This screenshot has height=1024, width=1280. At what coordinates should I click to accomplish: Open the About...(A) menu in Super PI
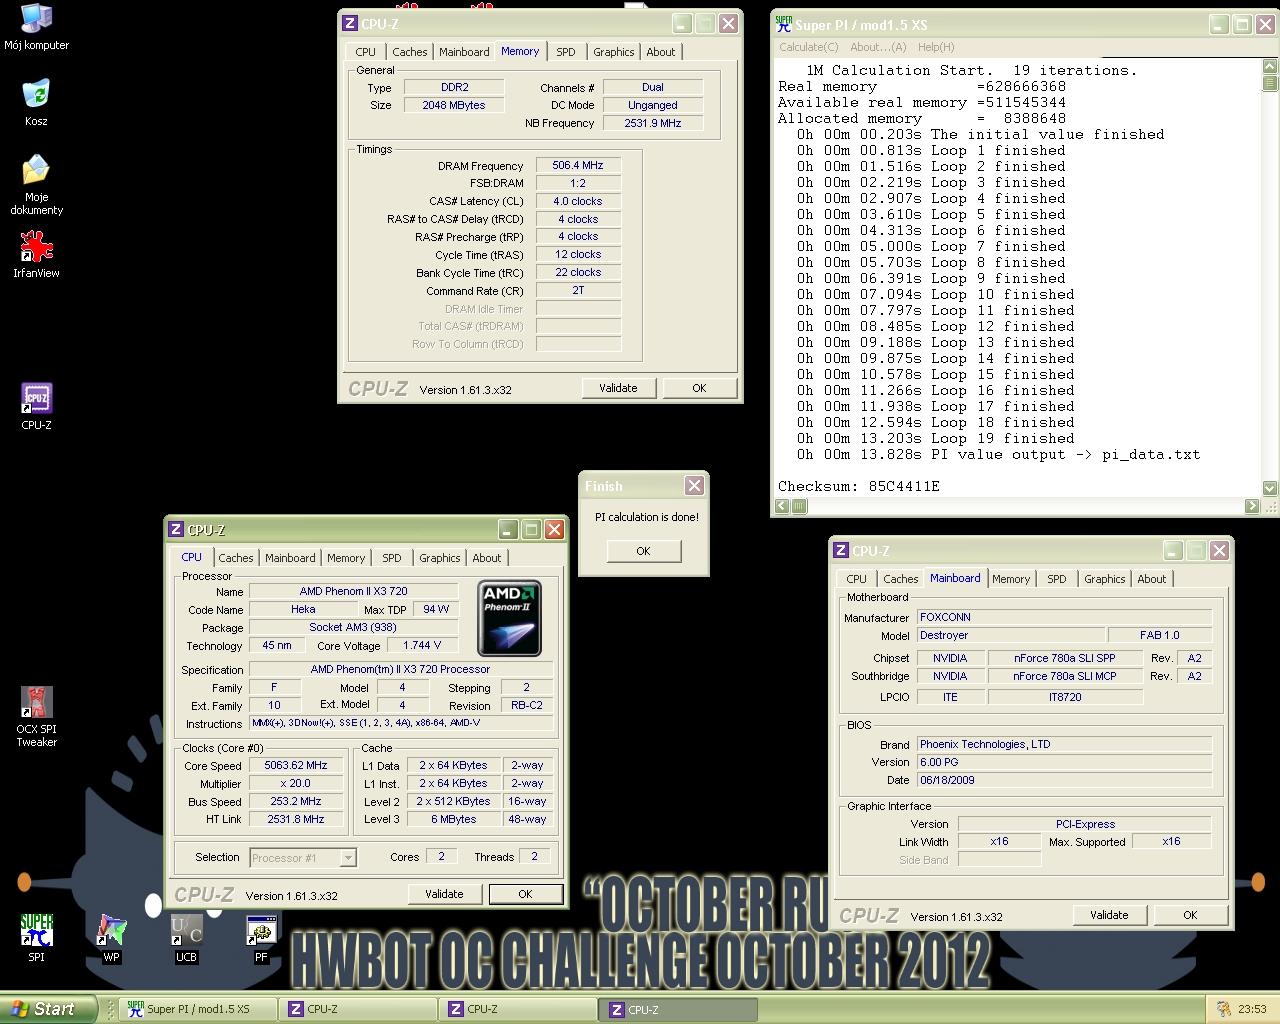(878, 47)
